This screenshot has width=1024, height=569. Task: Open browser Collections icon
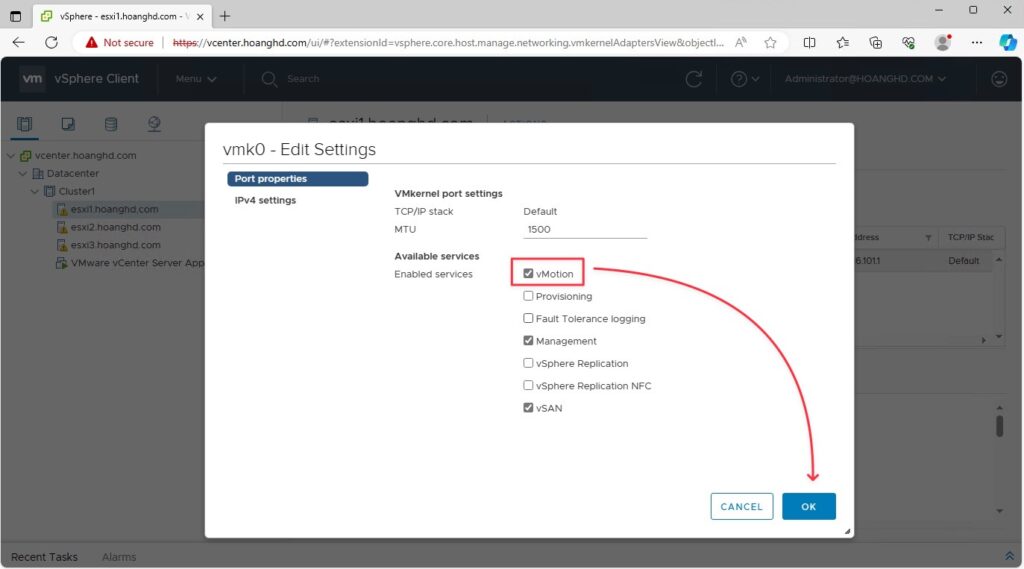[x=876, y=42]
